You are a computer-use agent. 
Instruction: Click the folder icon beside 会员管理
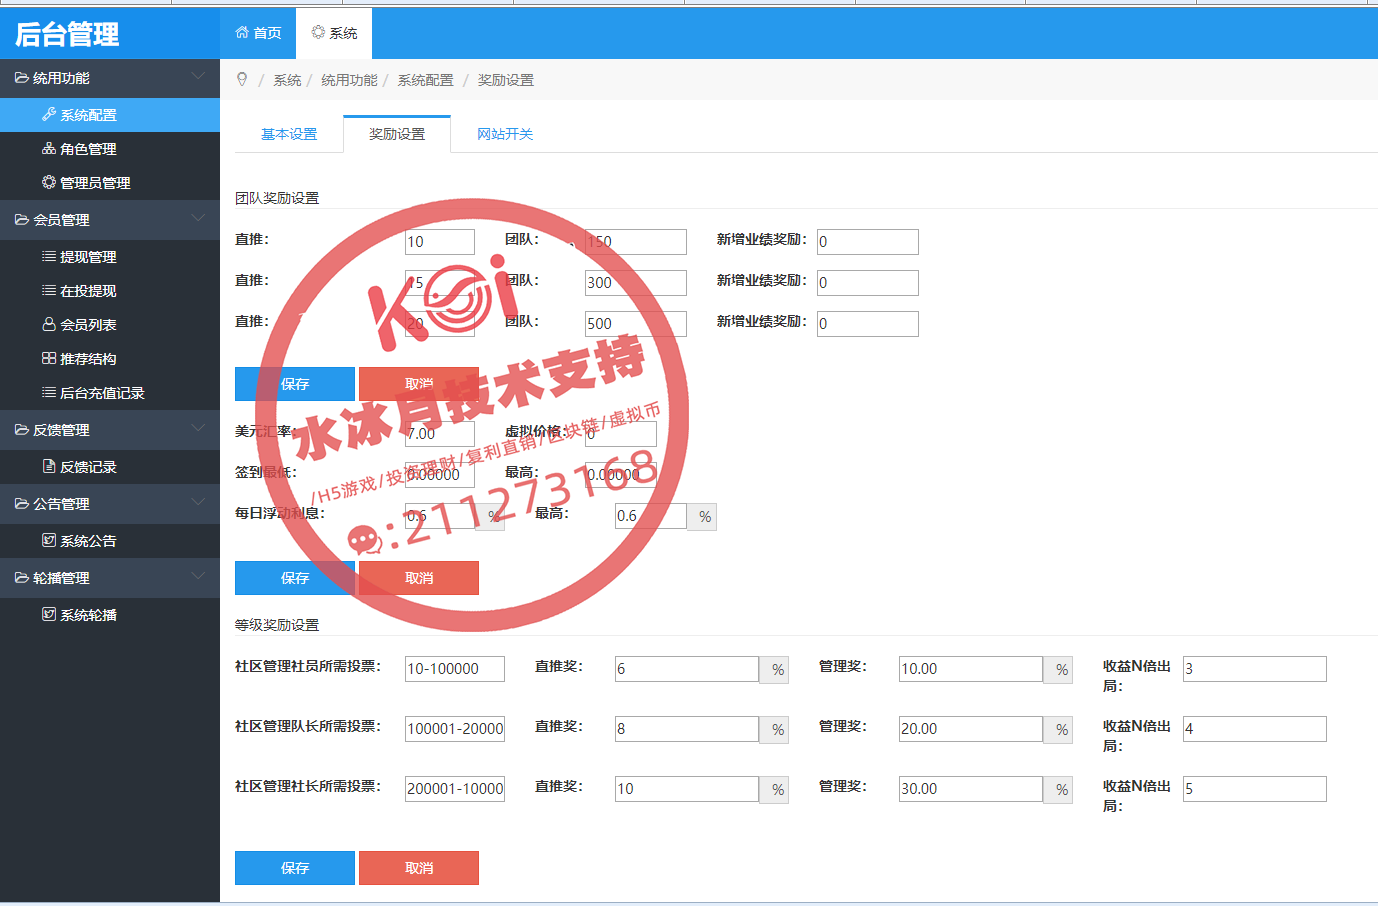pyautogui.click(x=21, y=220)
